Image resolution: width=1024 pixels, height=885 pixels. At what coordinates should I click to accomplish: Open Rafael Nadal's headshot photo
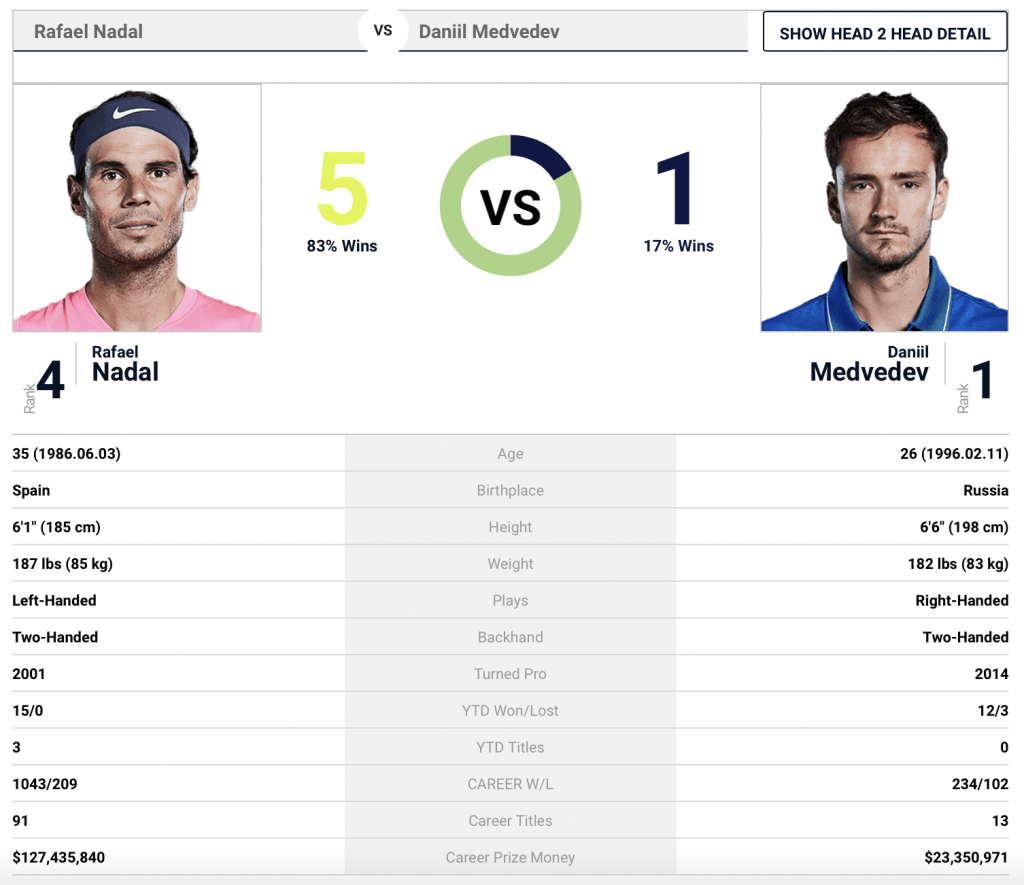click(137, 208)
